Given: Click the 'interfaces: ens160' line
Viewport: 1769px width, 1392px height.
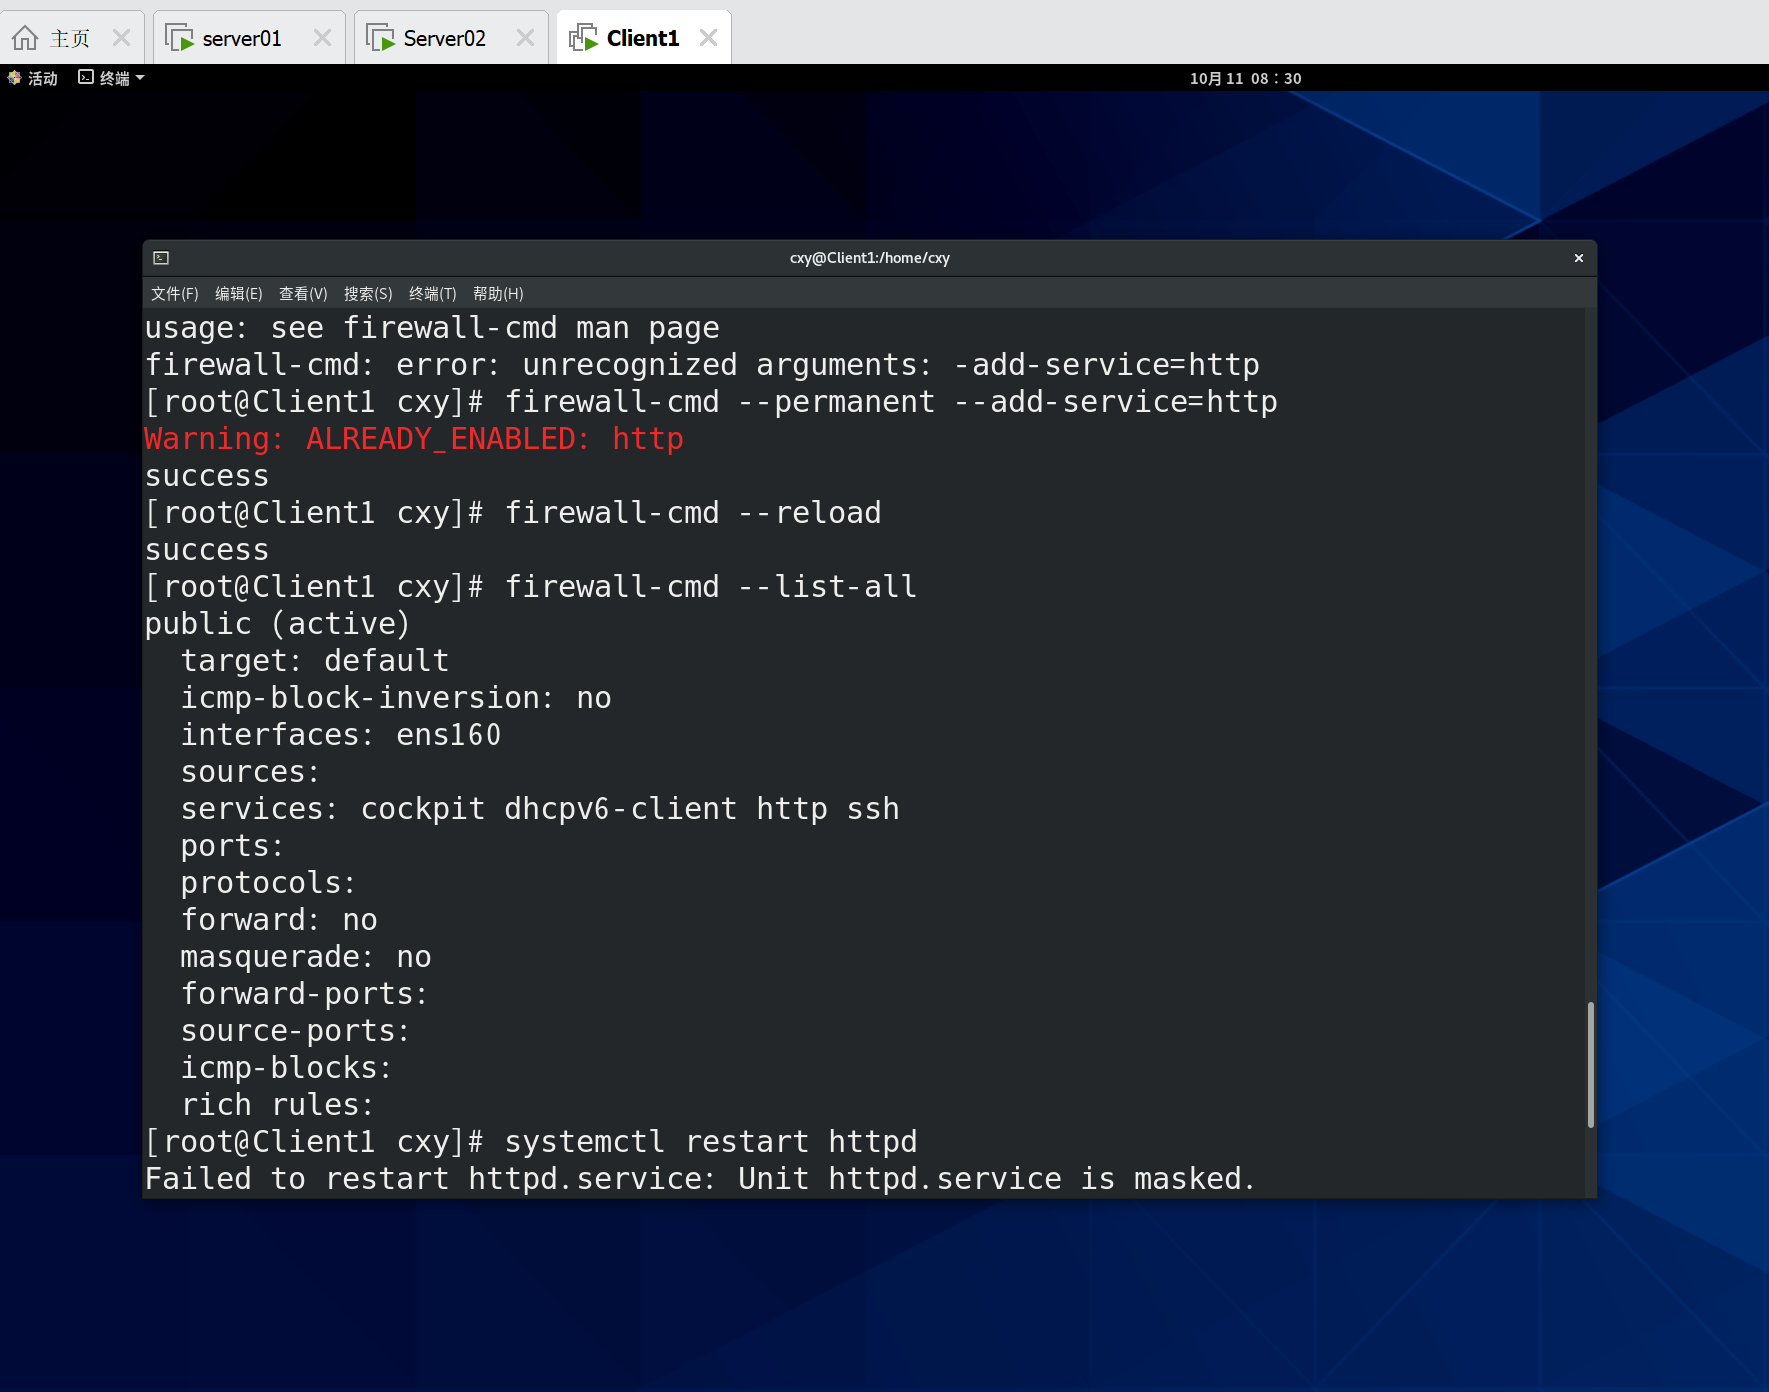Looking at the screenshot, I should 341,735.
